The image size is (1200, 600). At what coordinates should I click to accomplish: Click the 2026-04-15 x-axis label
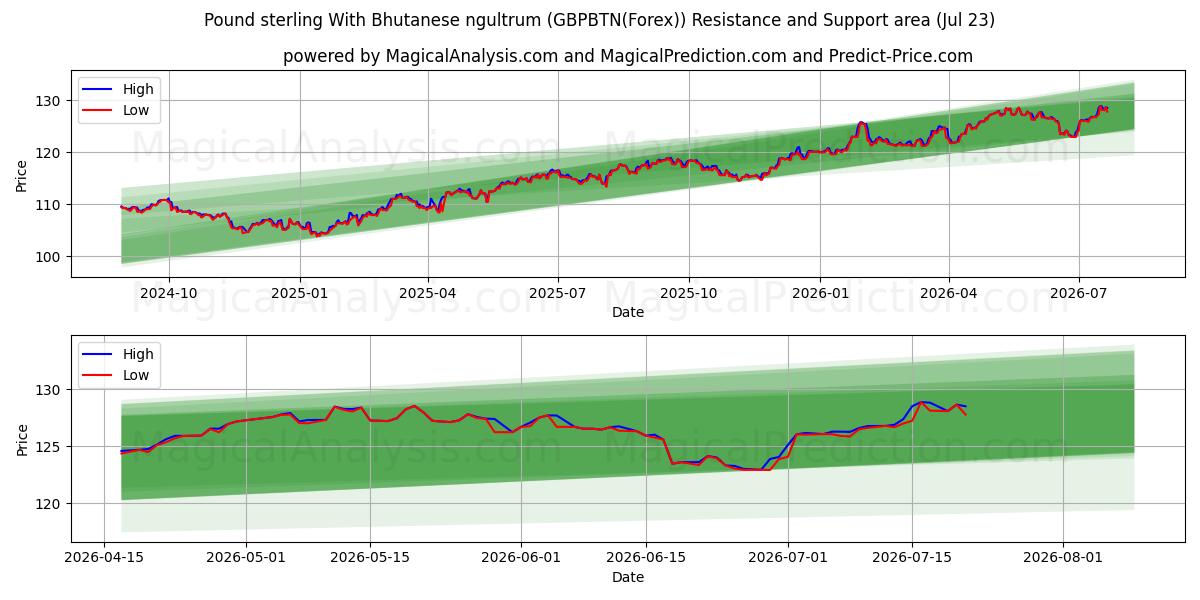[x=105, y=559]
